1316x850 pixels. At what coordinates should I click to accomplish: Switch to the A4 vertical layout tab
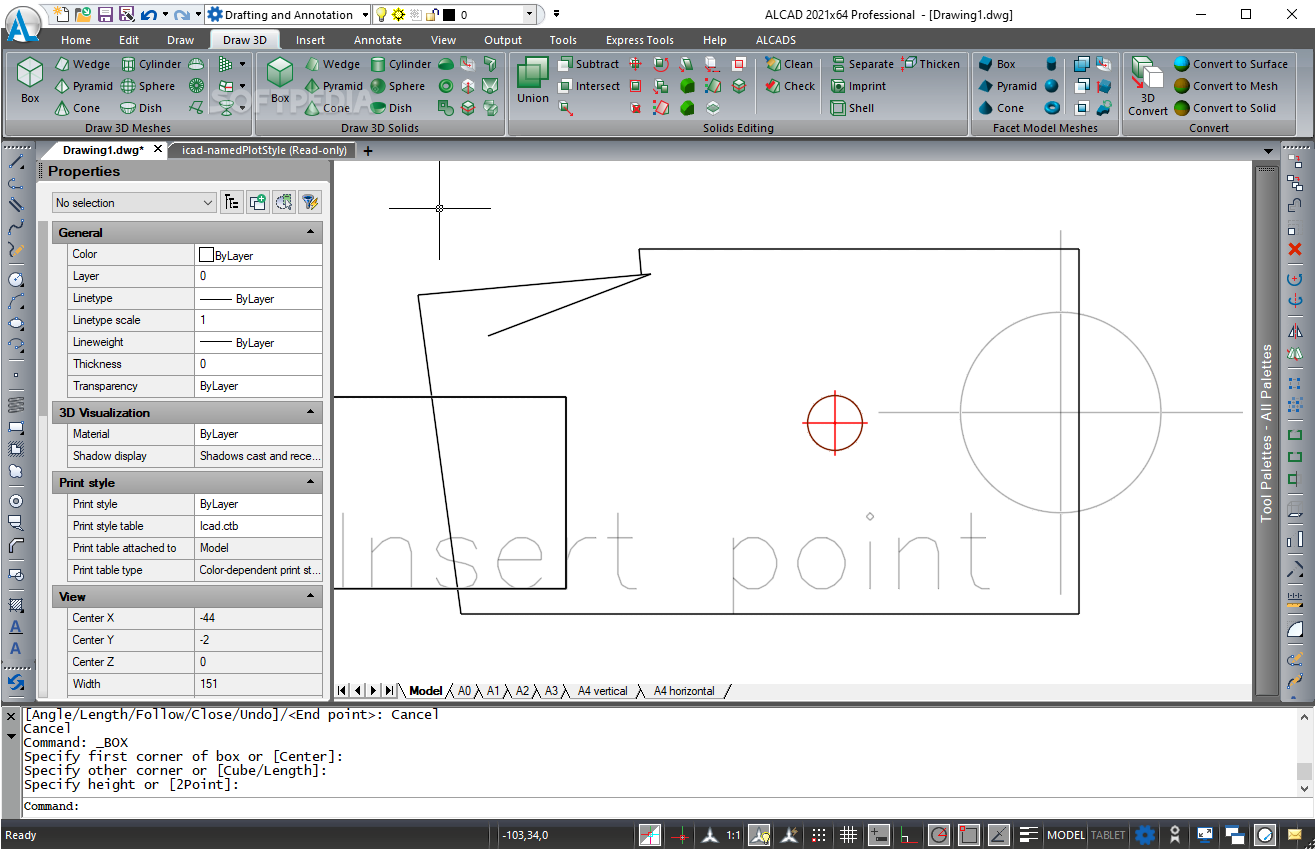tap(602, 691)
